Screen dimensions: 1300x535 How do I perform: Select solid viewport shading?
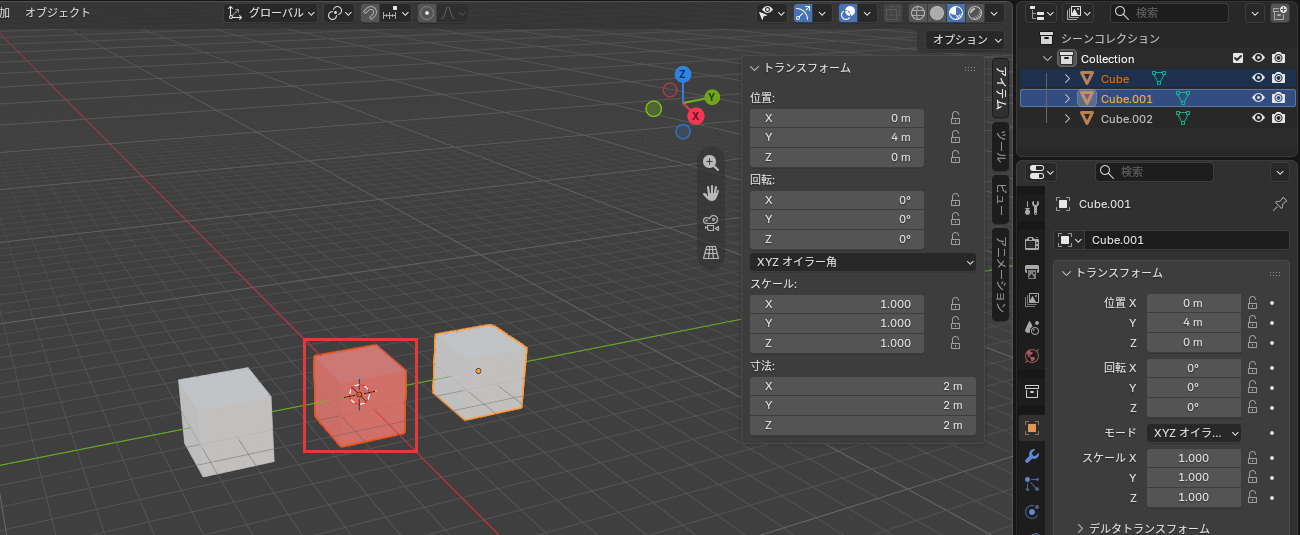tap(936, 13)
